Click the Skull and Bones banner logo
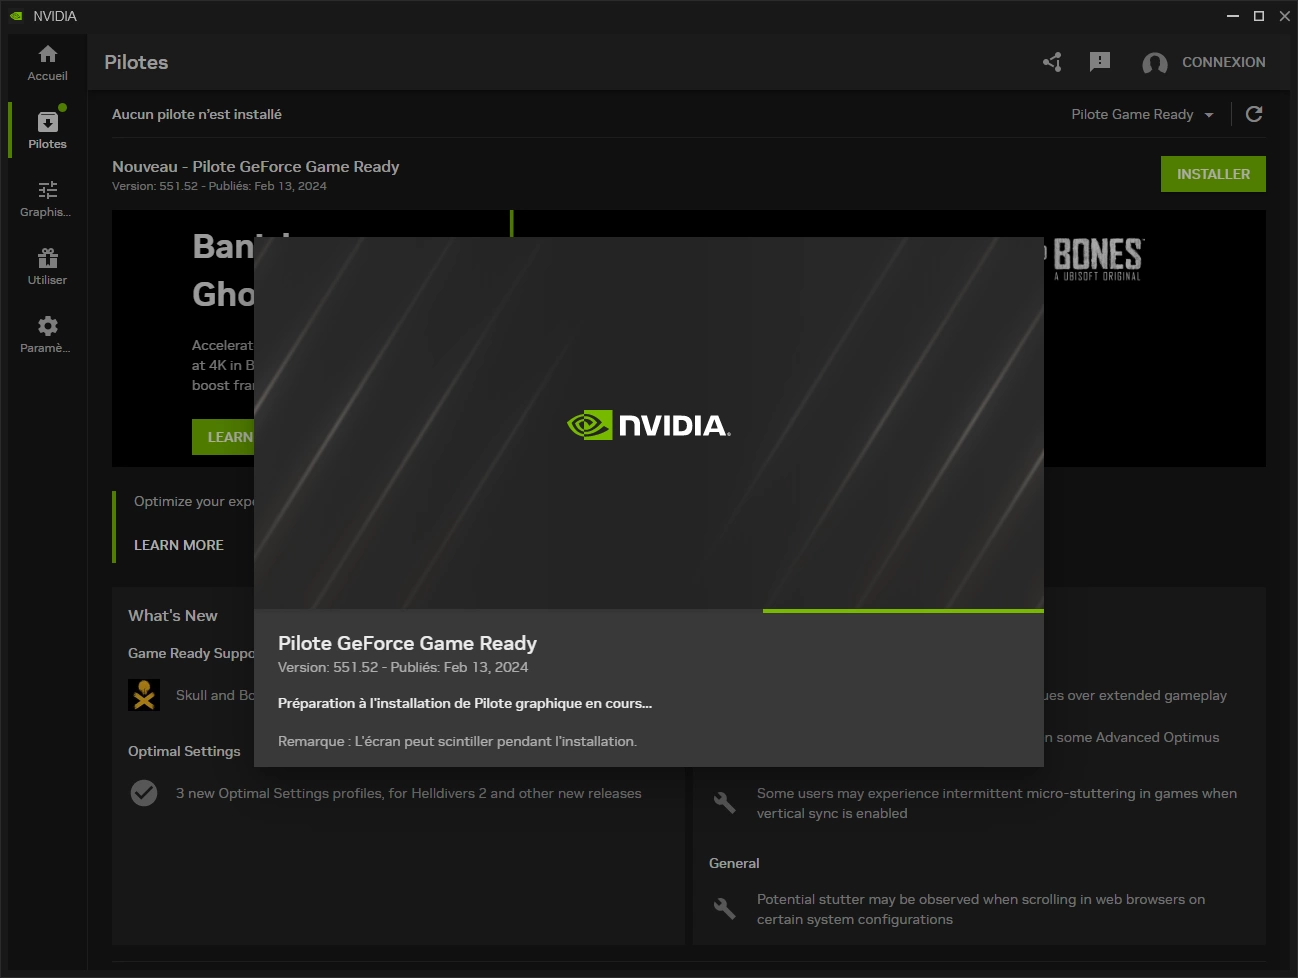1298x978 pixels. point(1097,259)
